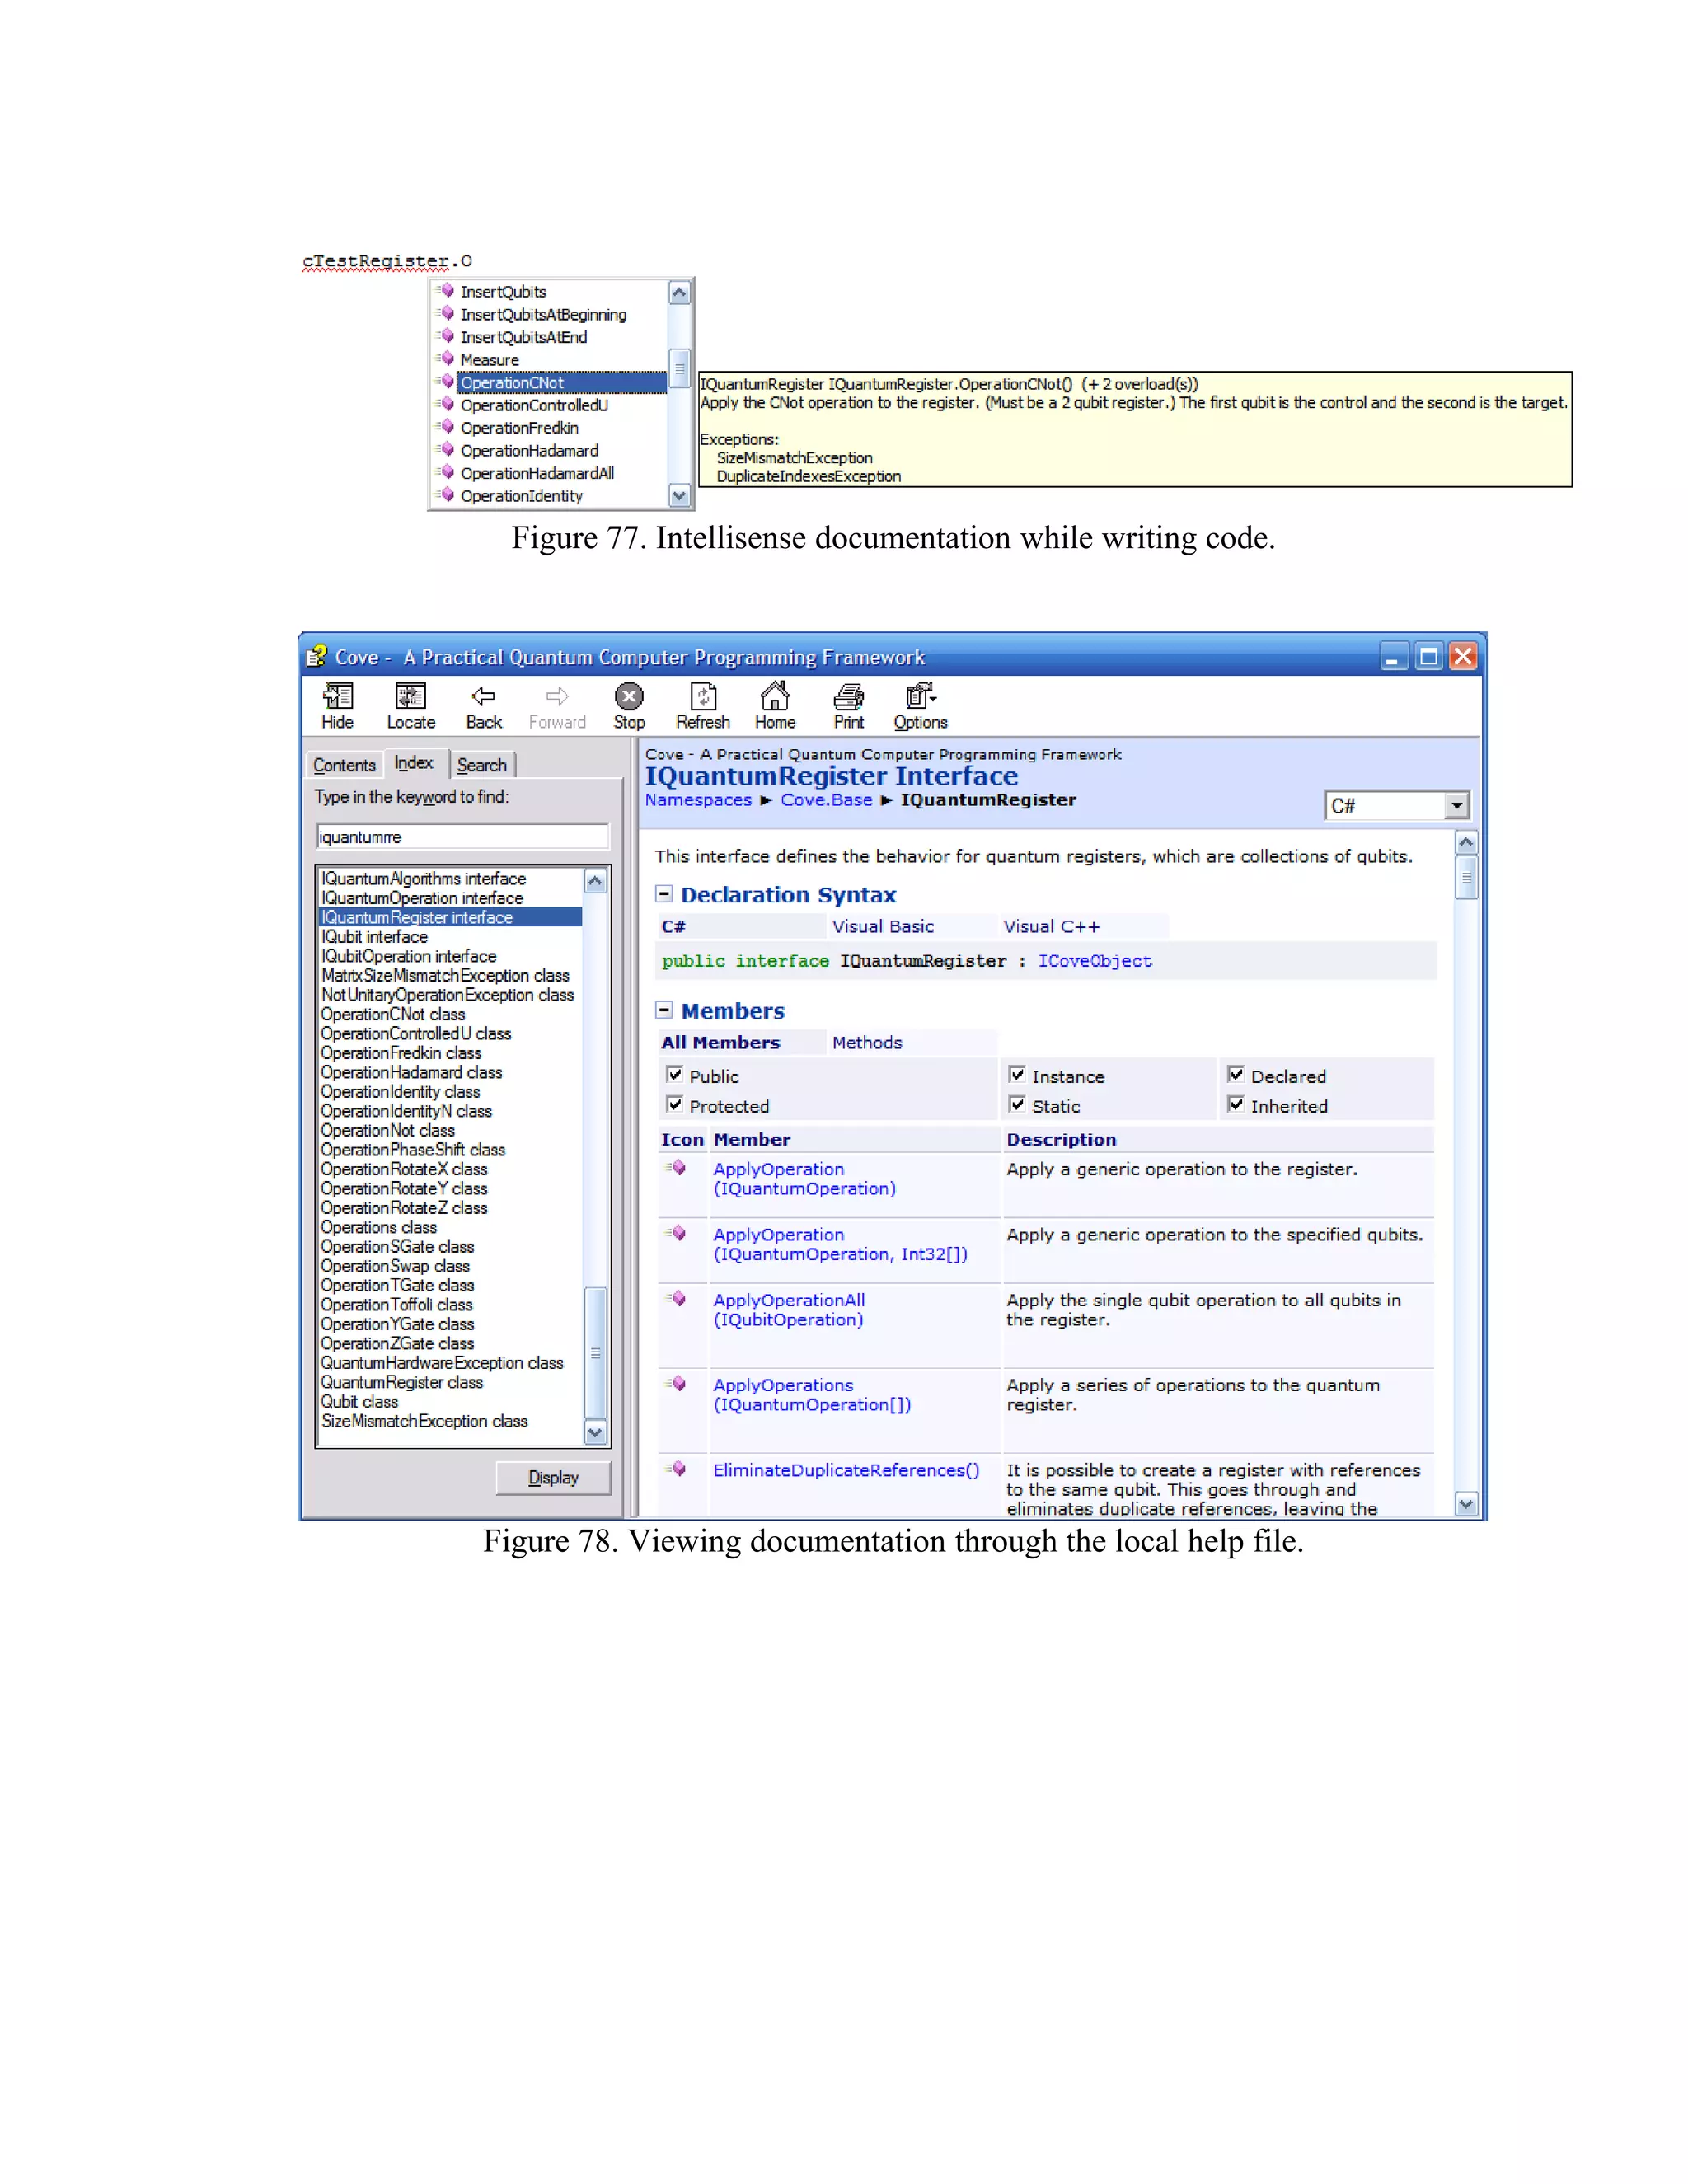Click the member icon for ApplyOperationAll
Viewport: 1688px width, 2184px height.
(677, 1299)
